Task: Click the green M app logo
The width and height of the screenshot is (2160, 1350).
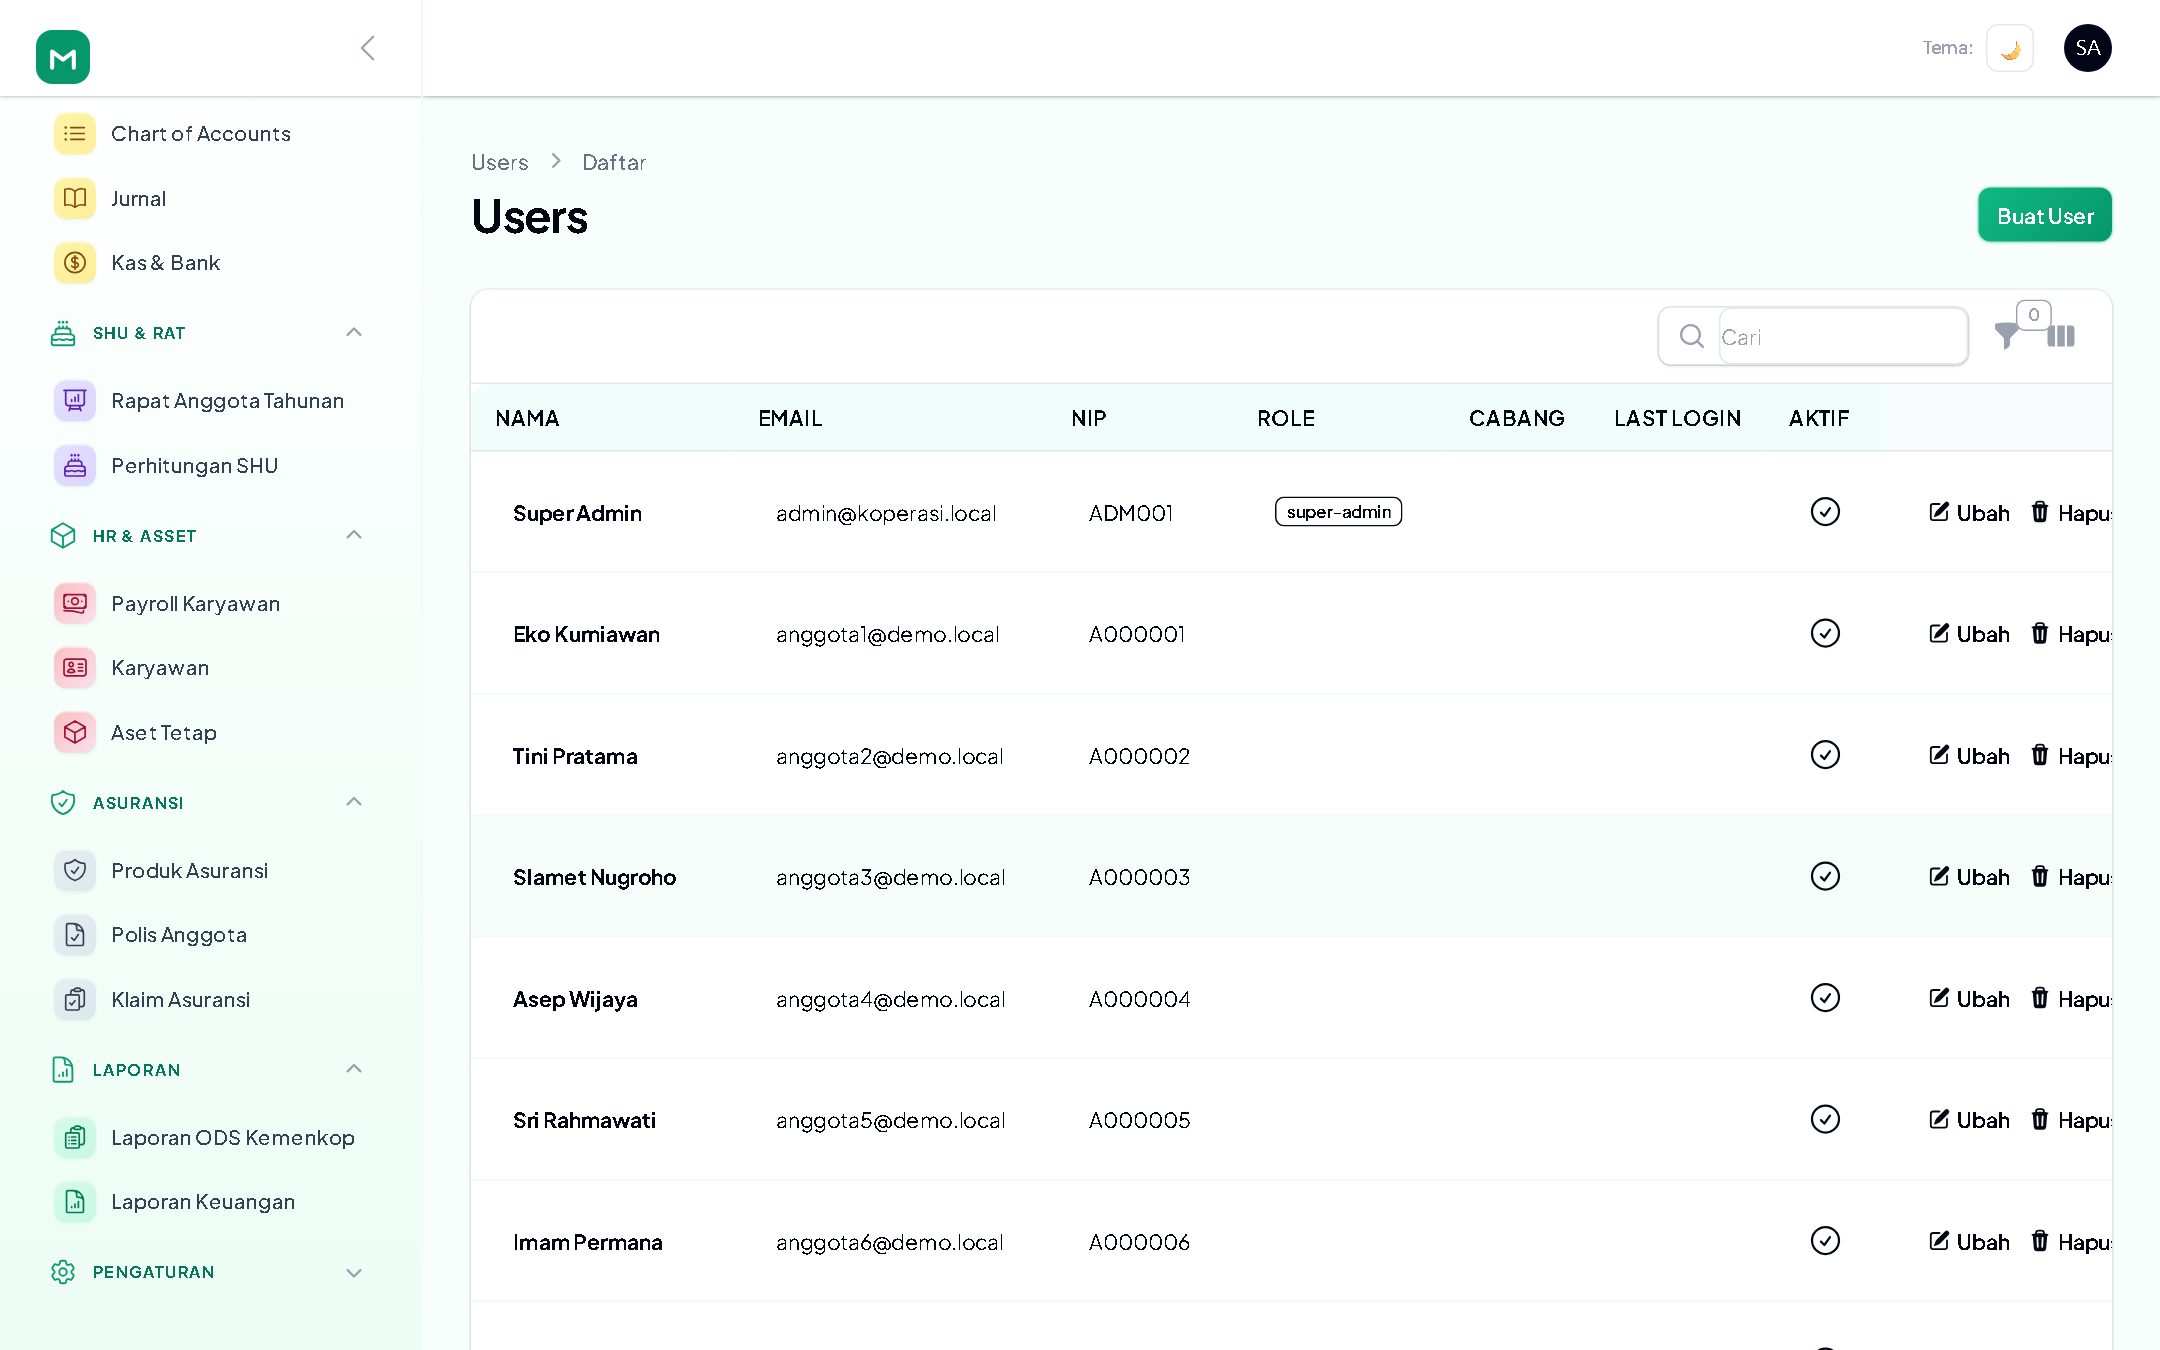Action: (63, 57)
